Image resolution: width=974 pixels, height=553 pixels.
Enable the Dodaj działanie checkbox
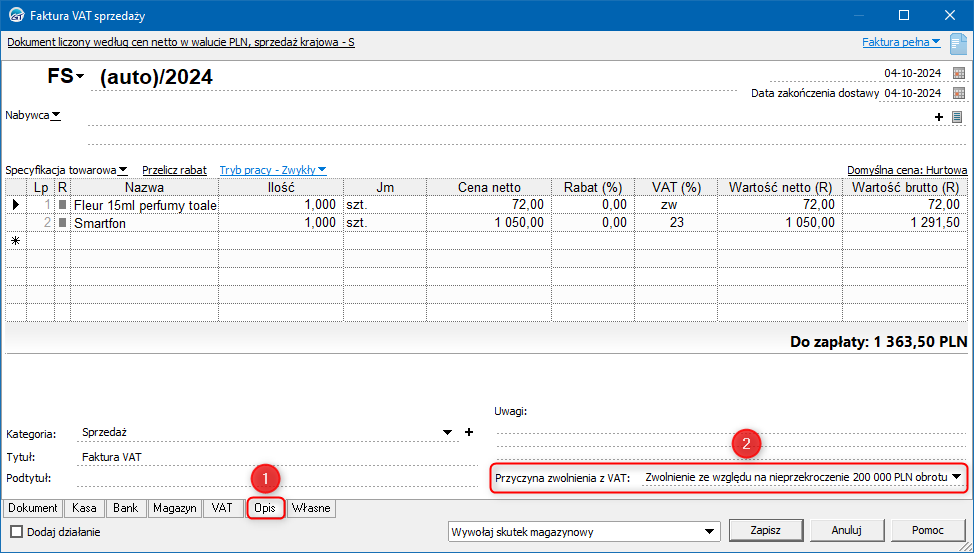16,532
